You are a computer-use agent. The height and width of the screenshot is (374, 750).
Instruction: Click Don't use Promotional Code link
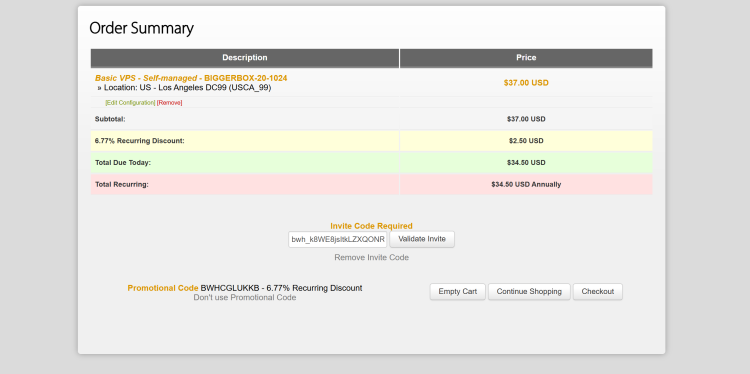pos(245,297)
